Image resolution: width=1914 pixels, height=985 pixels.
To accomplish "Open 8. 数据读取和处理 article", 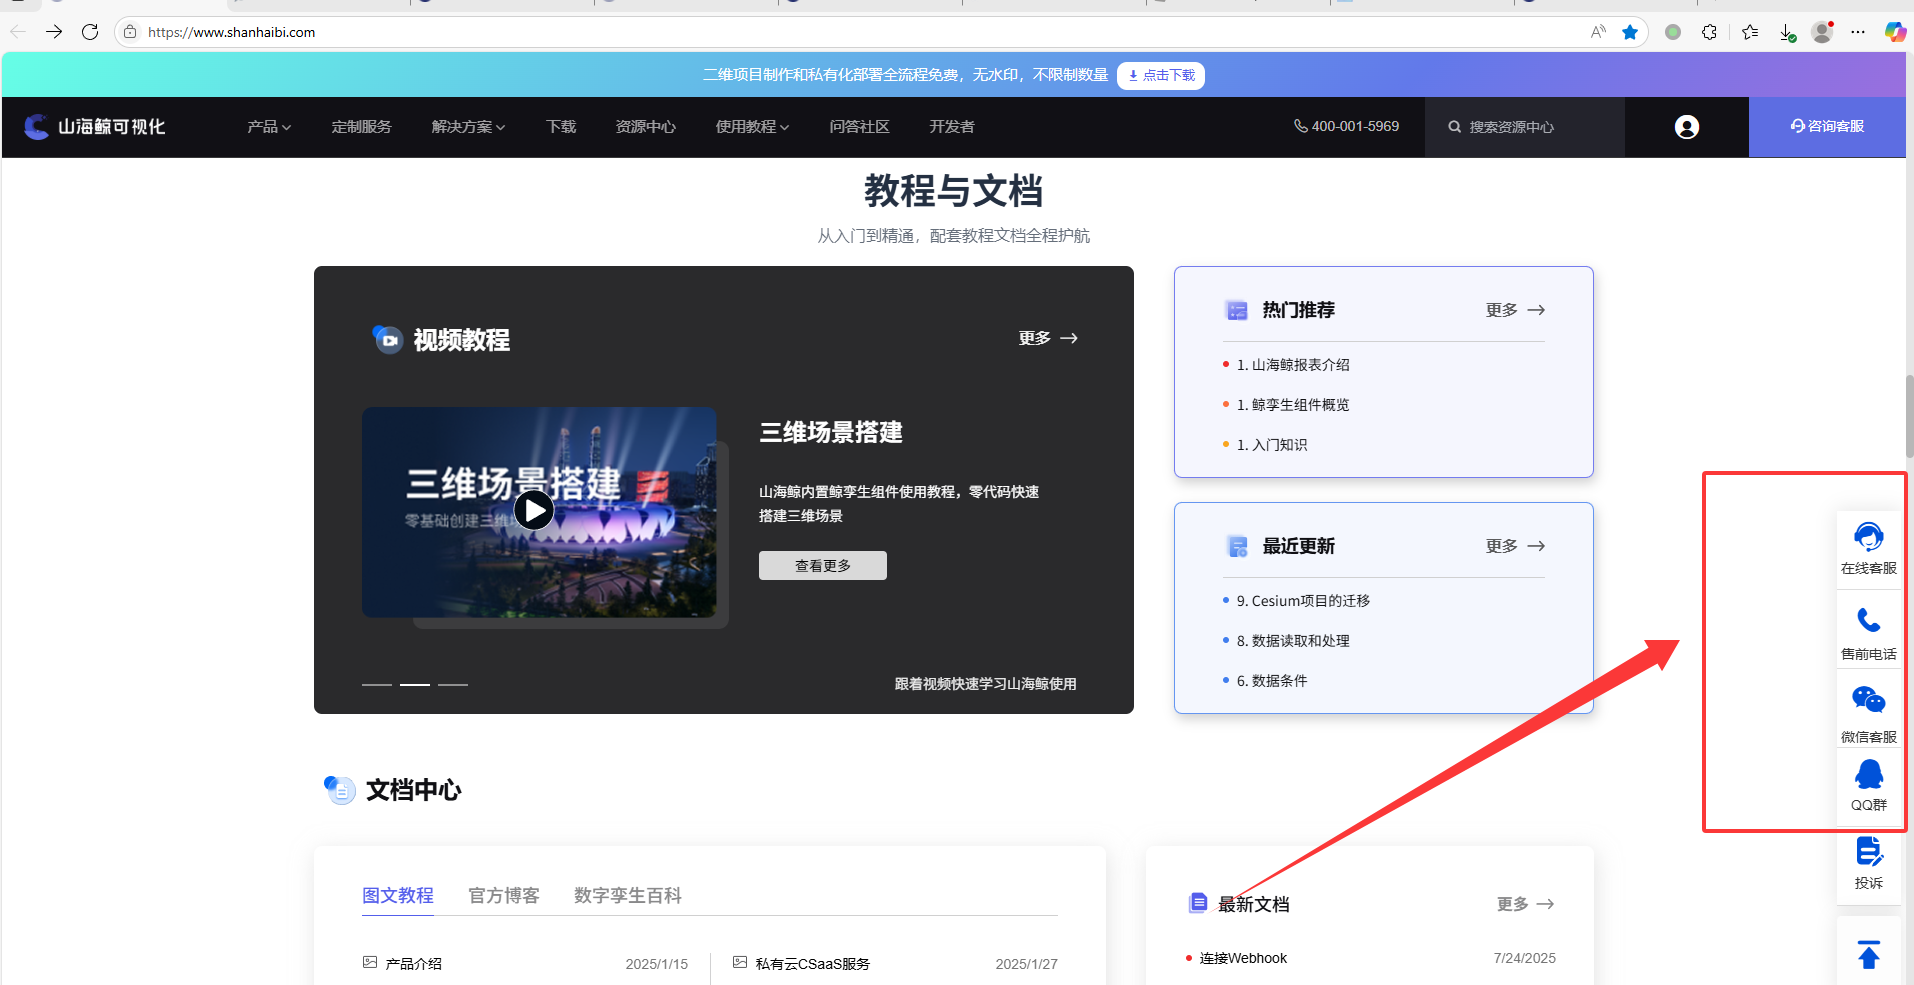I will pos(1293,641).
